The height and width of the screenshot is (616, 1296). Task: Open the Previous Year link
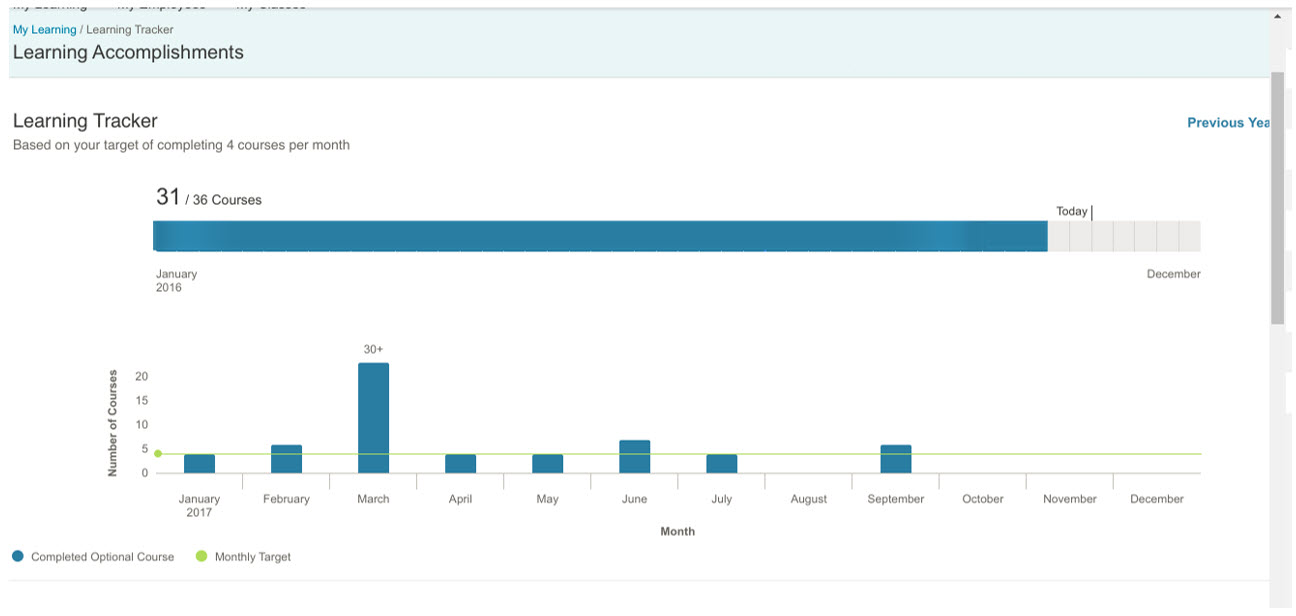[1228, 123]
